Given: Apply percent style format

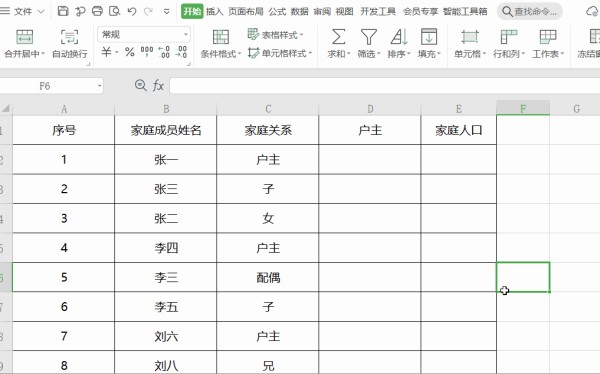Looking at the screenshot, I should (x=130, y=52).
